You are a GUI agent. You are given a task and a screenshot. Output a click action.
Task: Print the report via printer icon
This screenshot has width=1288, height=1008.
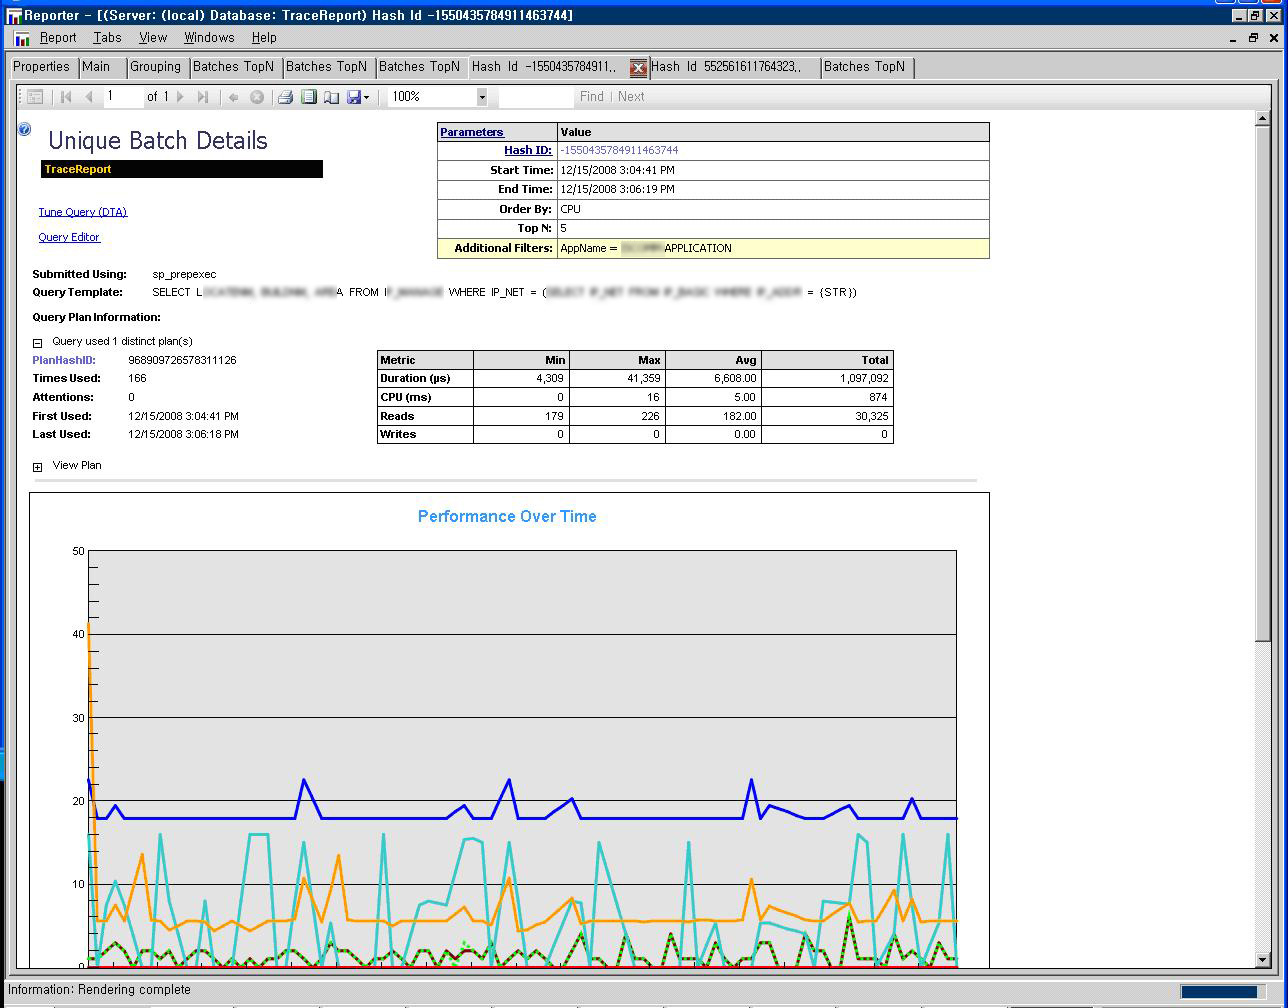[285, 97]
